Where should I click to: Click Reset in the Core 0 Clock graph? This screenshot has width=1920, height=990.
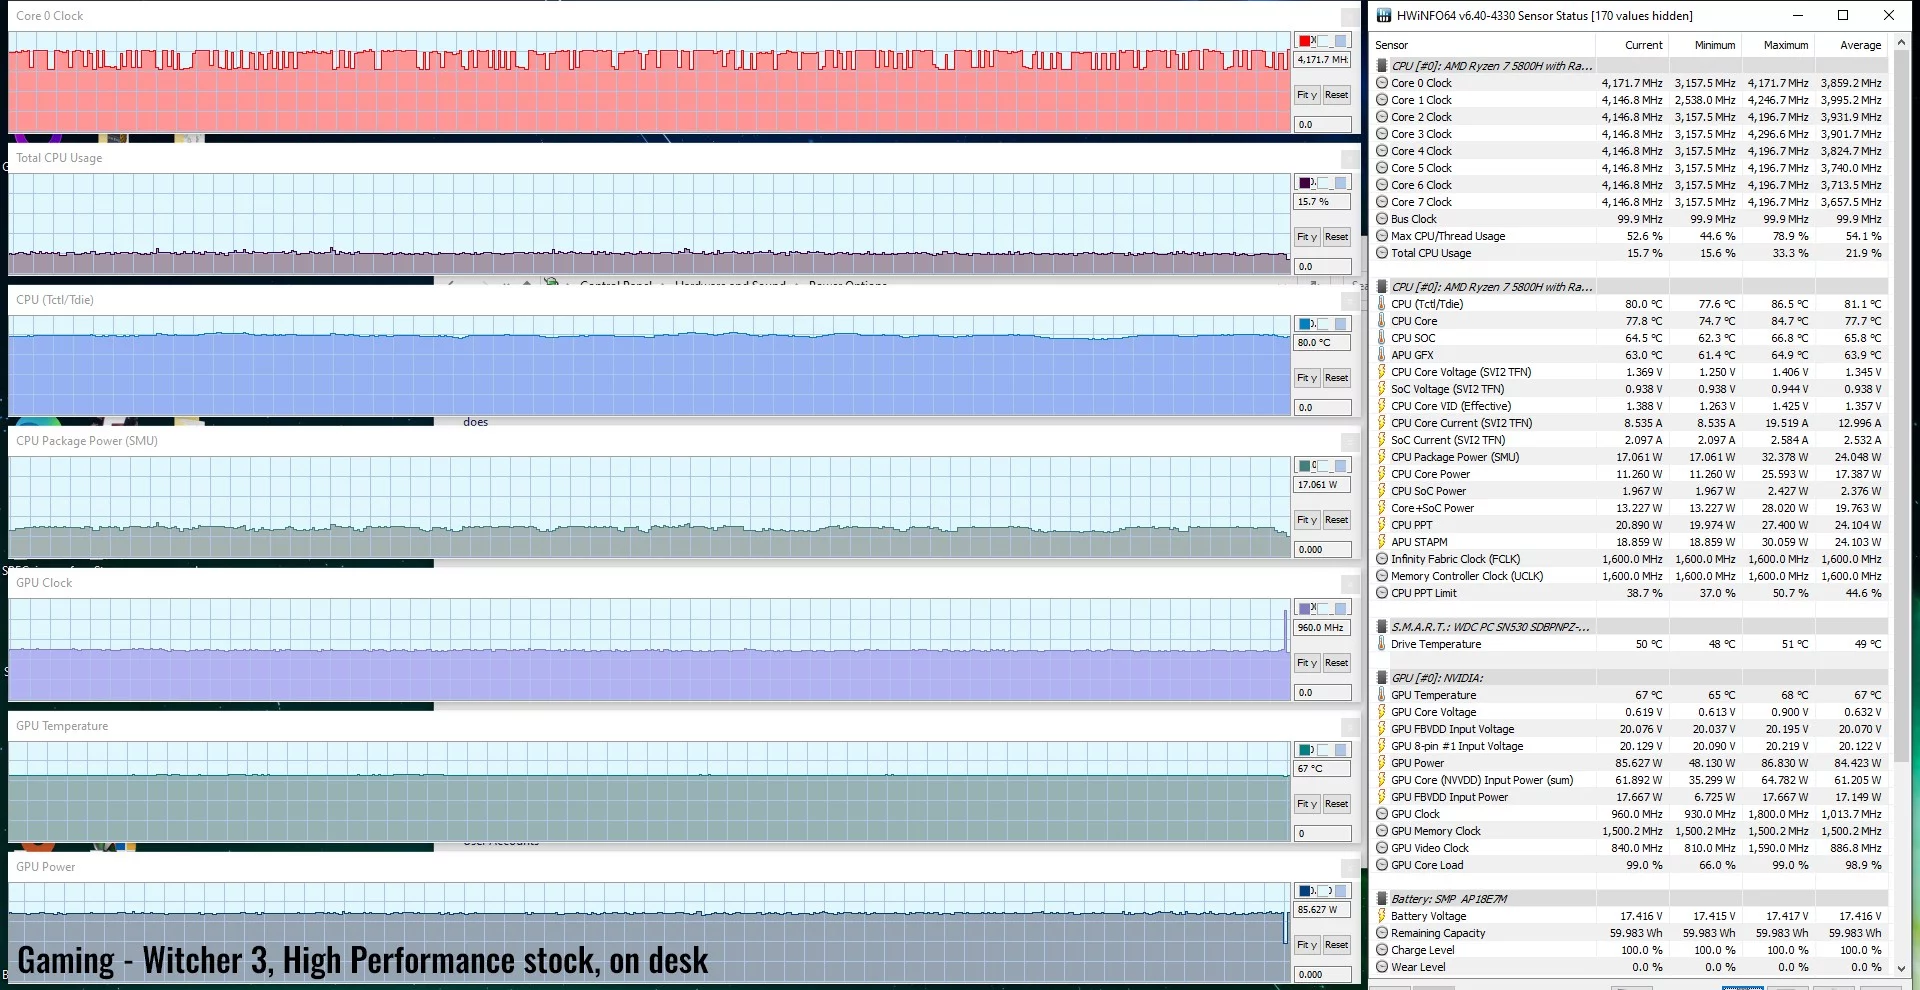1337,94
